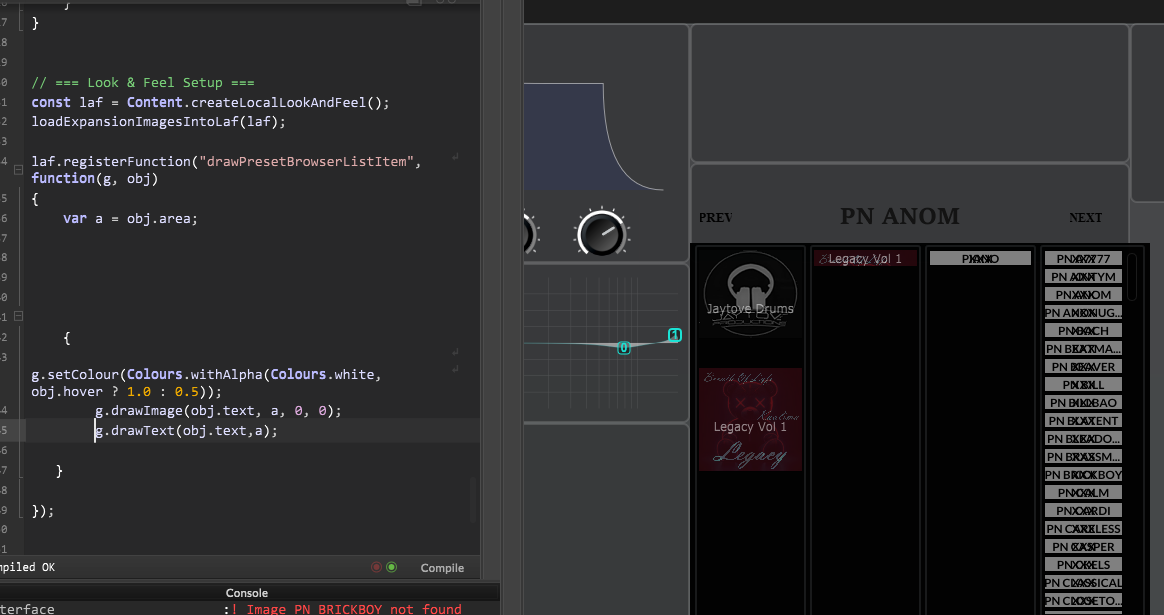Image resolution: width=1164 pixels, height=615 pixels.
Task: Click the white-ringed rotary knob
Action: tap(600, 234)
